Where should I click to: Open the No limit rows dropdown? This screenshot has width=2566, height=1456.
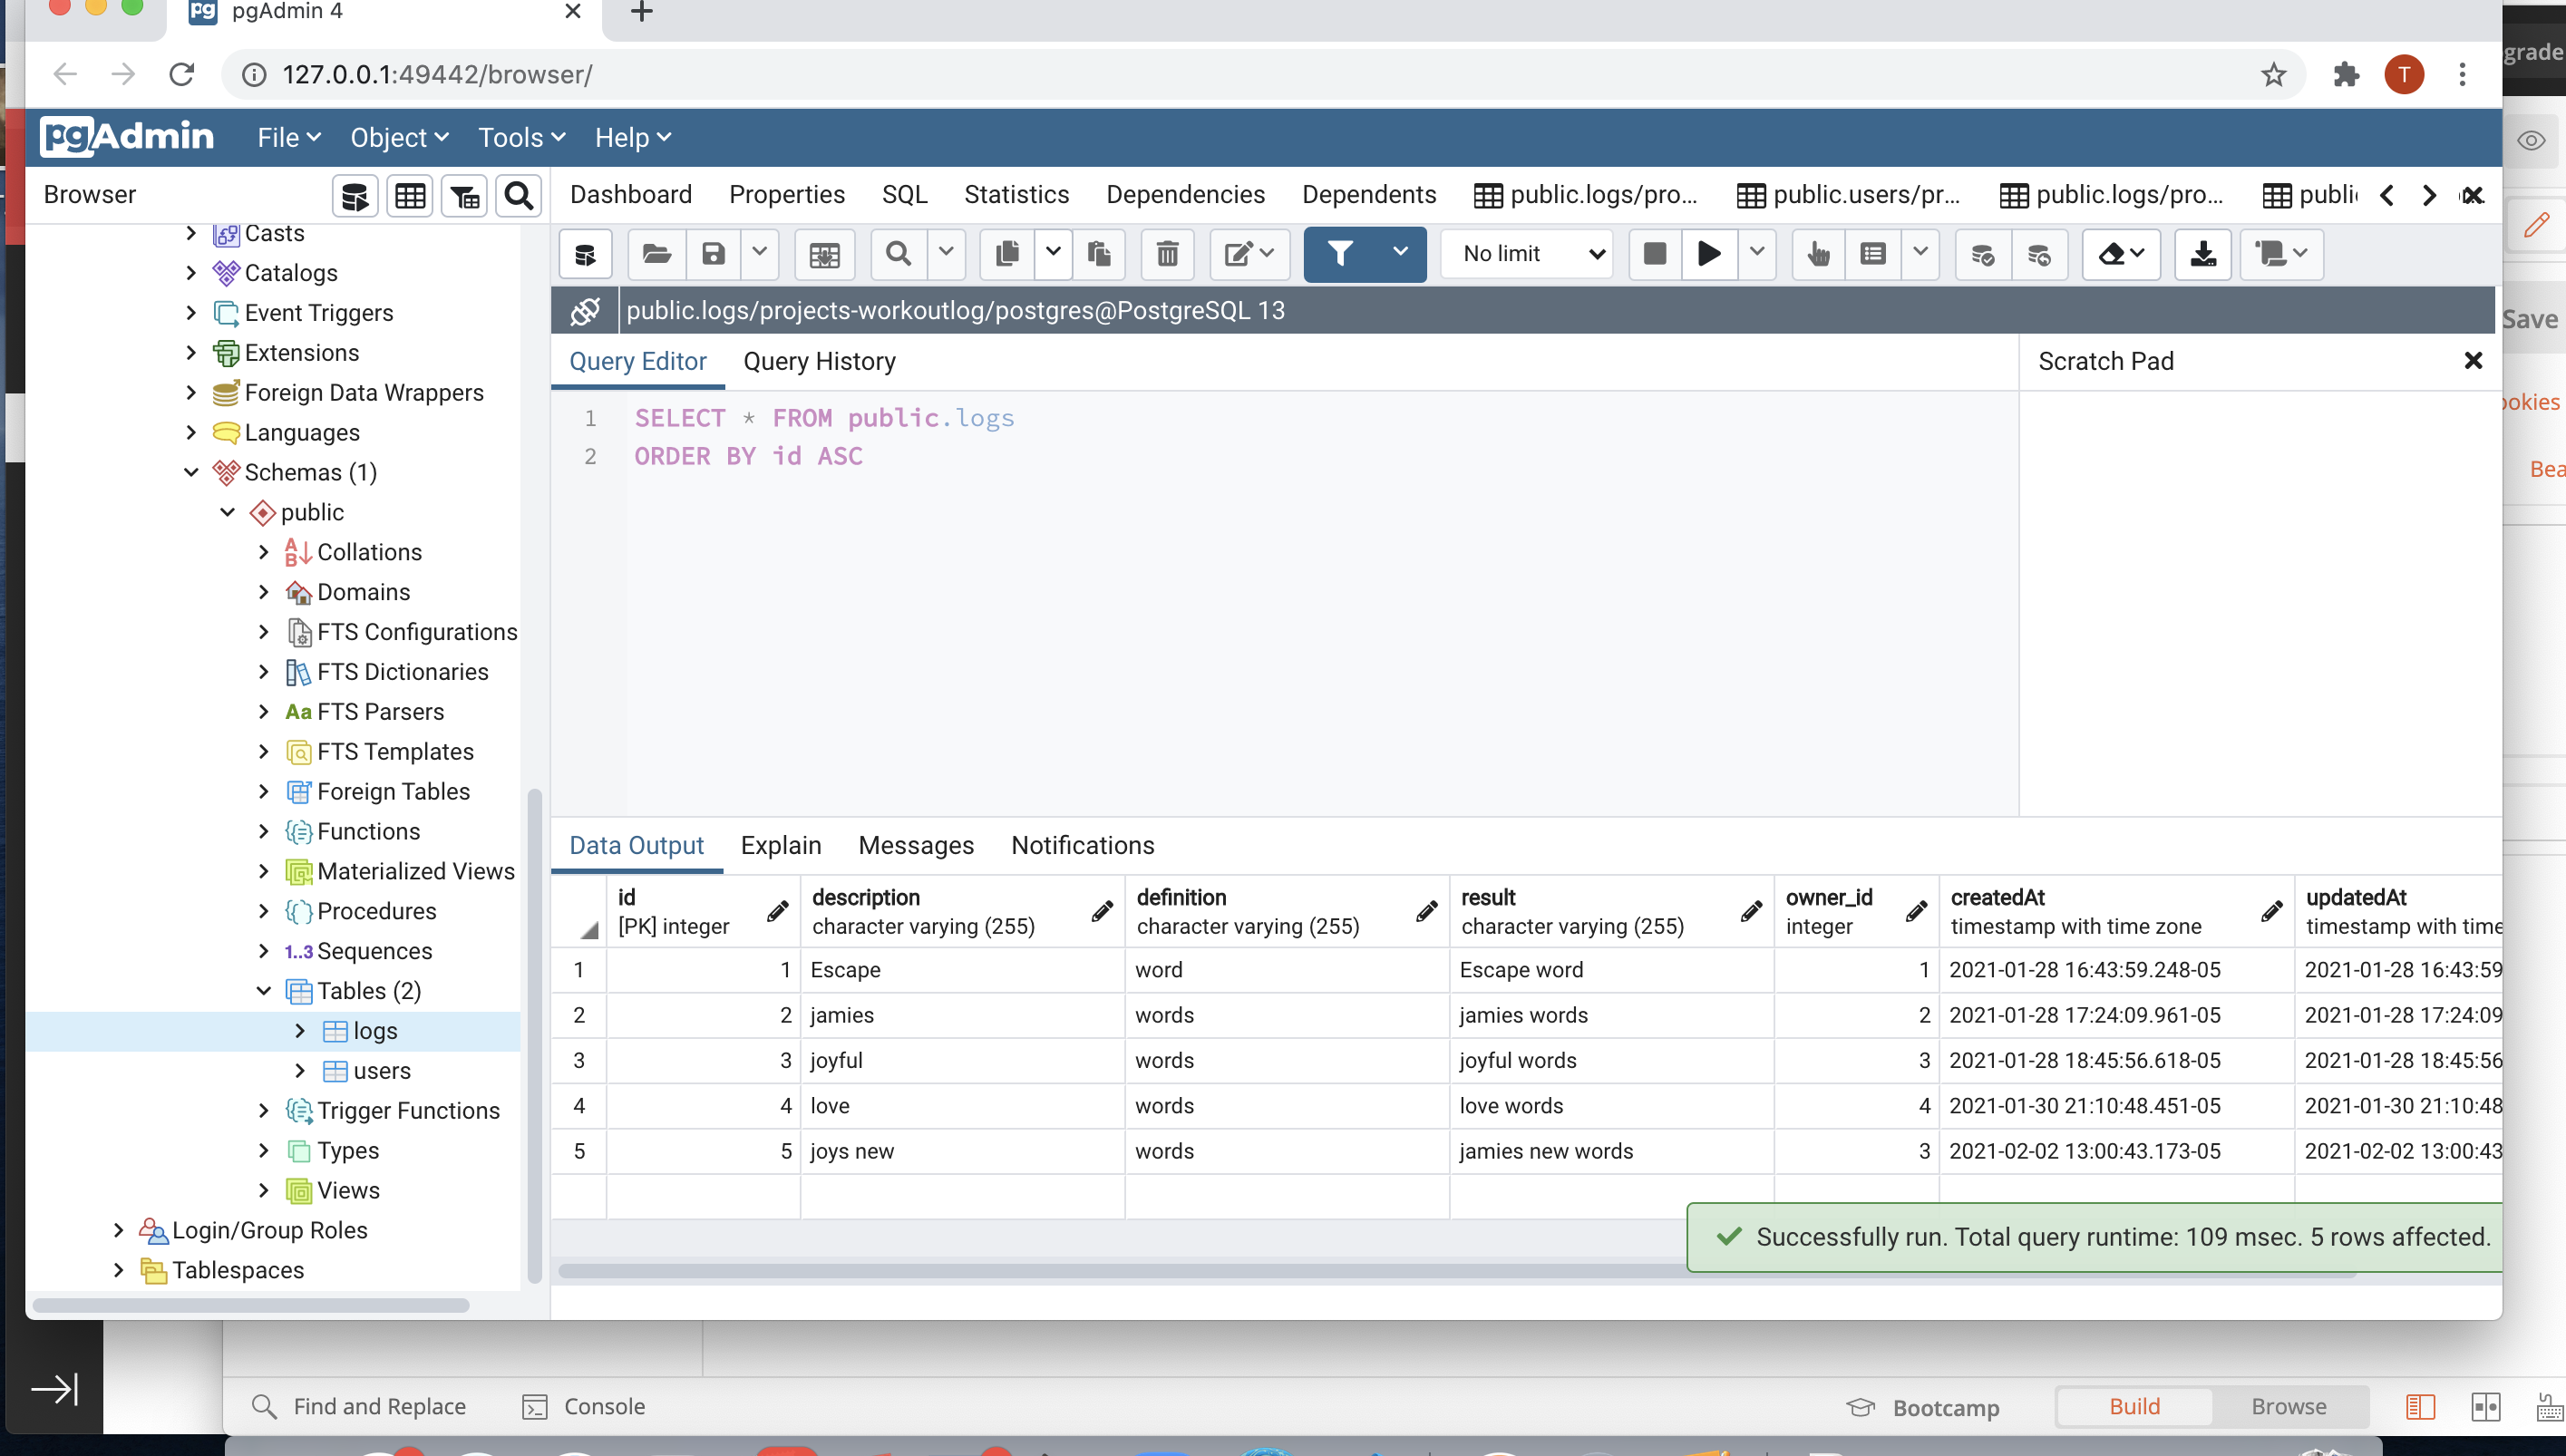tap(1526, 254)
